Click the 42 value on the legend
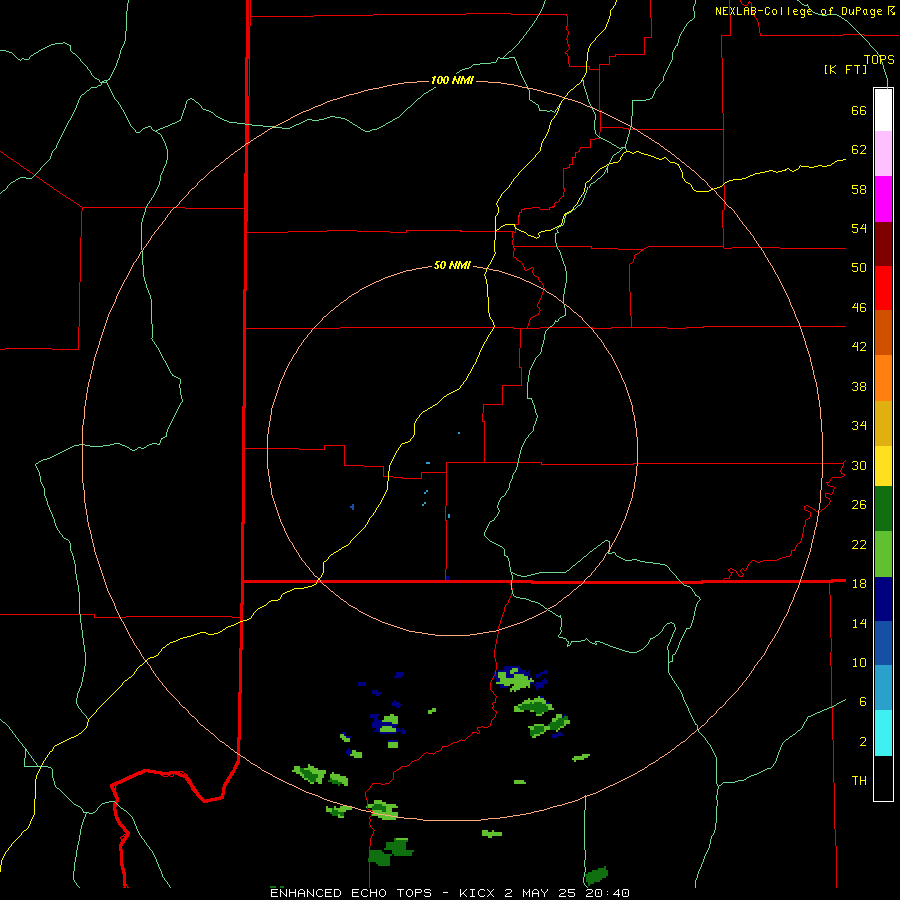900x900 pixels. (859, 347)
